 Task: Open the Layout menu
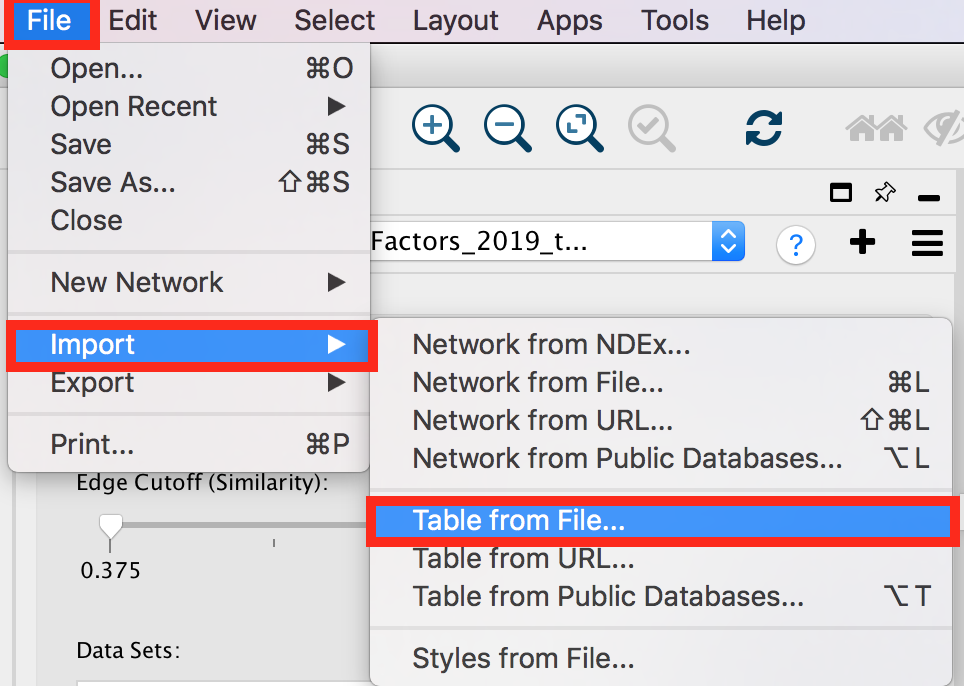pos(456,20)
